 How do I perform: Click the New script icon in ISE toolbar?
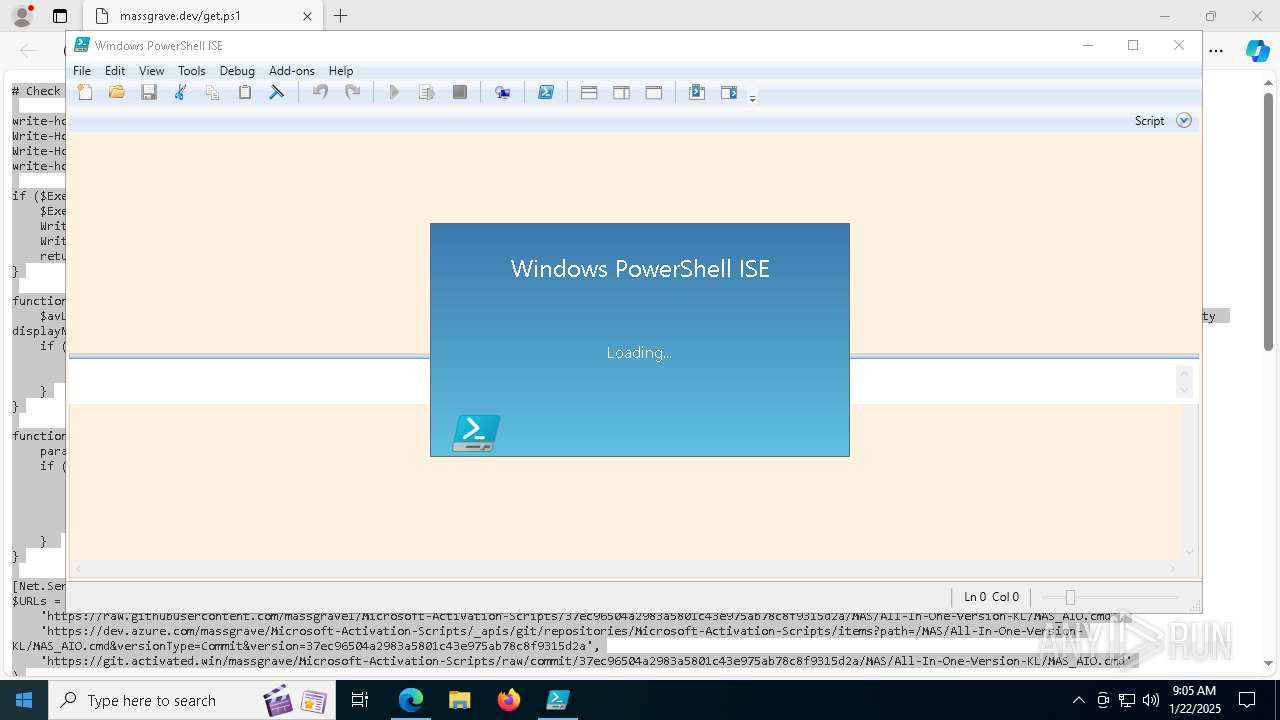click(85, 93)
